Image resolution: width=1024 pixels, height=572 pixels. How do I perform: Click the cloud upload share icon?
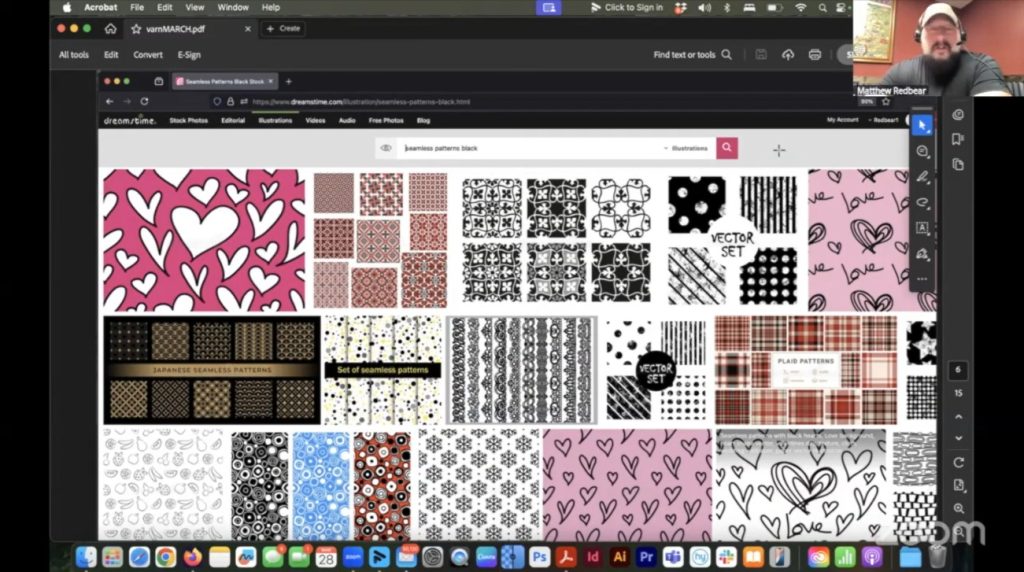pyautogui.click(x=788, y=55)
